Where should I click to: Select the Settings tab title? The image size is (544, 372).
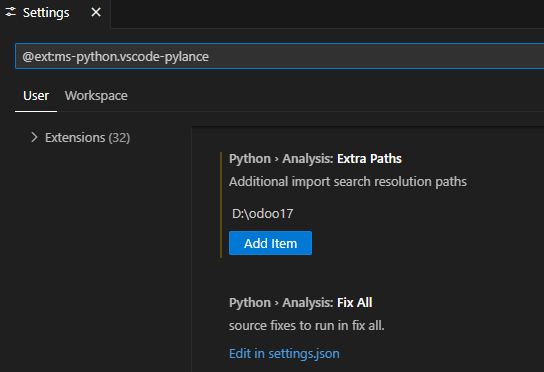click(46, 13)
